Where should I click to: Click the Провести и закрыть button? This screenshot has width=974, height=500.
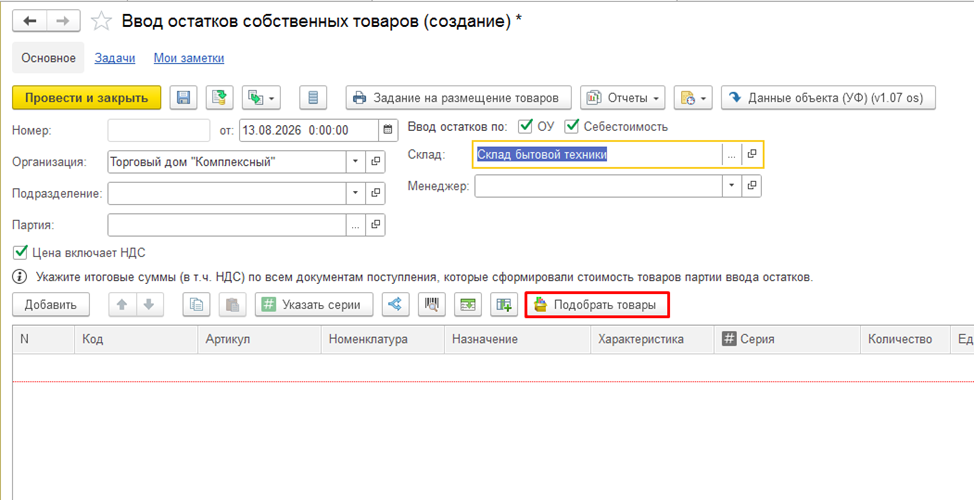(86, 98)
